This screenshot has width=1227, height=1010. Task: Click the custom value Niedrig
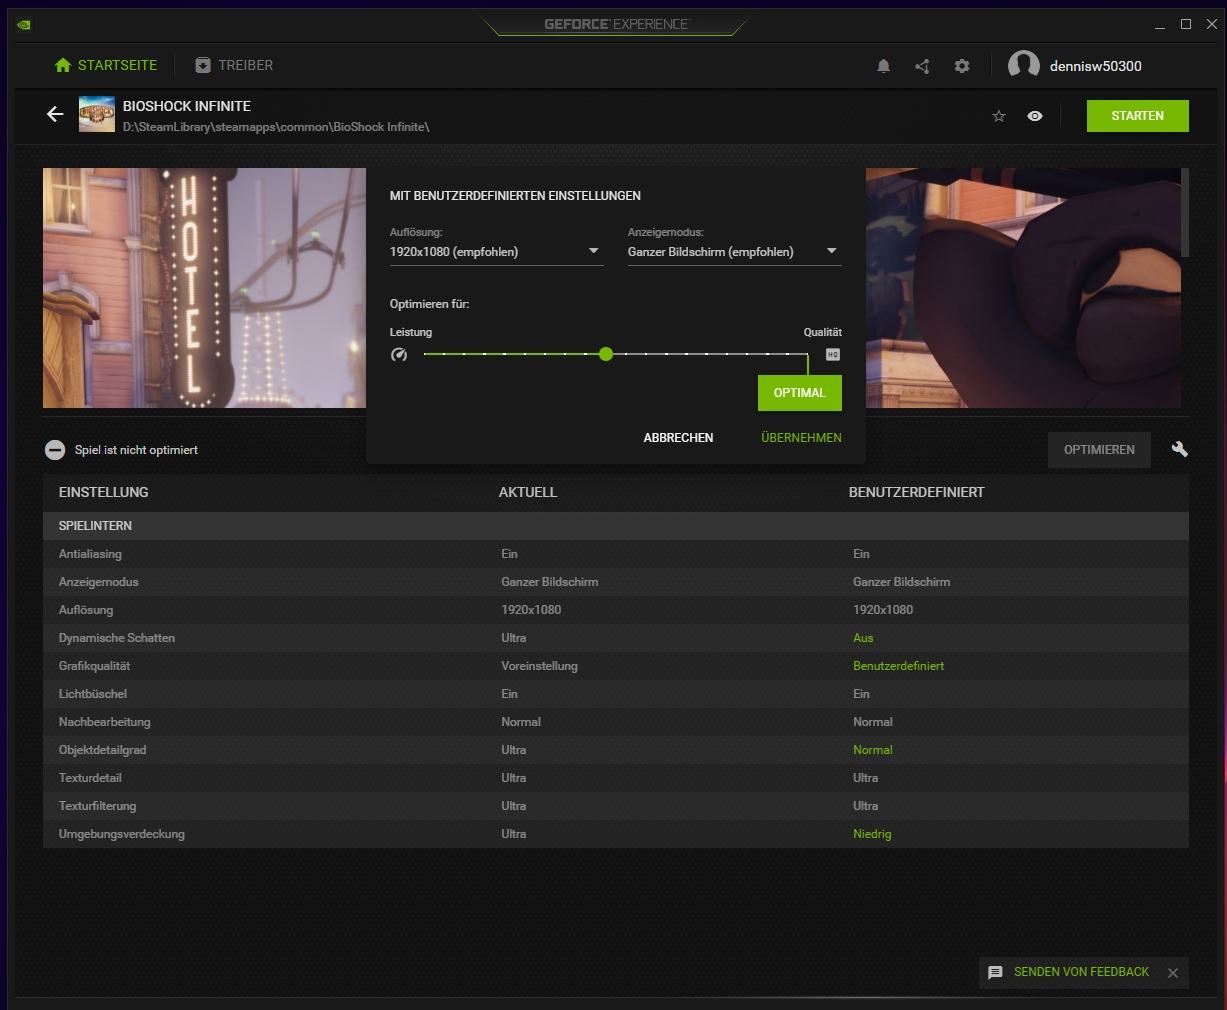point(872,834)
